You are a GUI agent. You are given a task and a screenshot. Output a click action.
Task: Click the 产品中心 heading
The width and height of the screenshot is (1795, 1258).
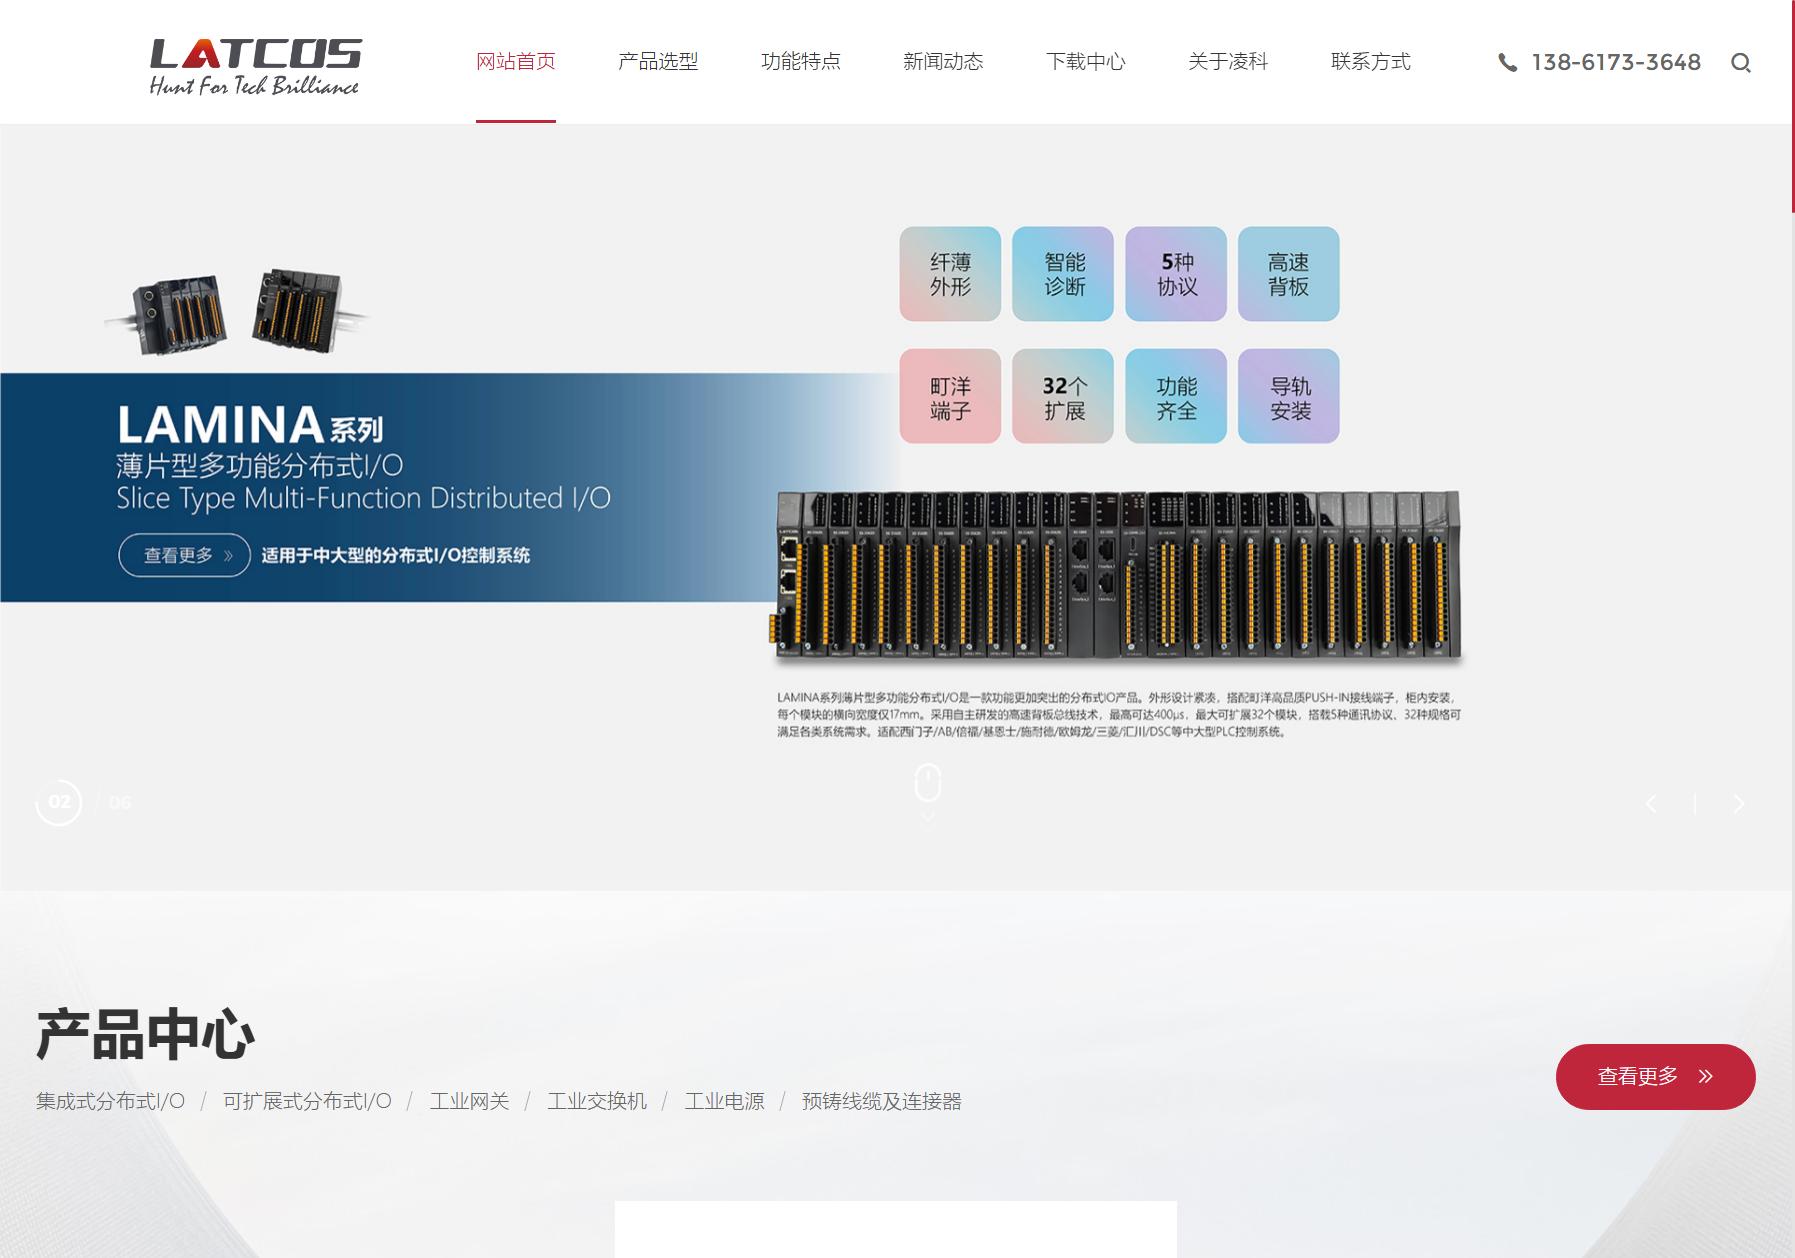(x=146, y=1034)
